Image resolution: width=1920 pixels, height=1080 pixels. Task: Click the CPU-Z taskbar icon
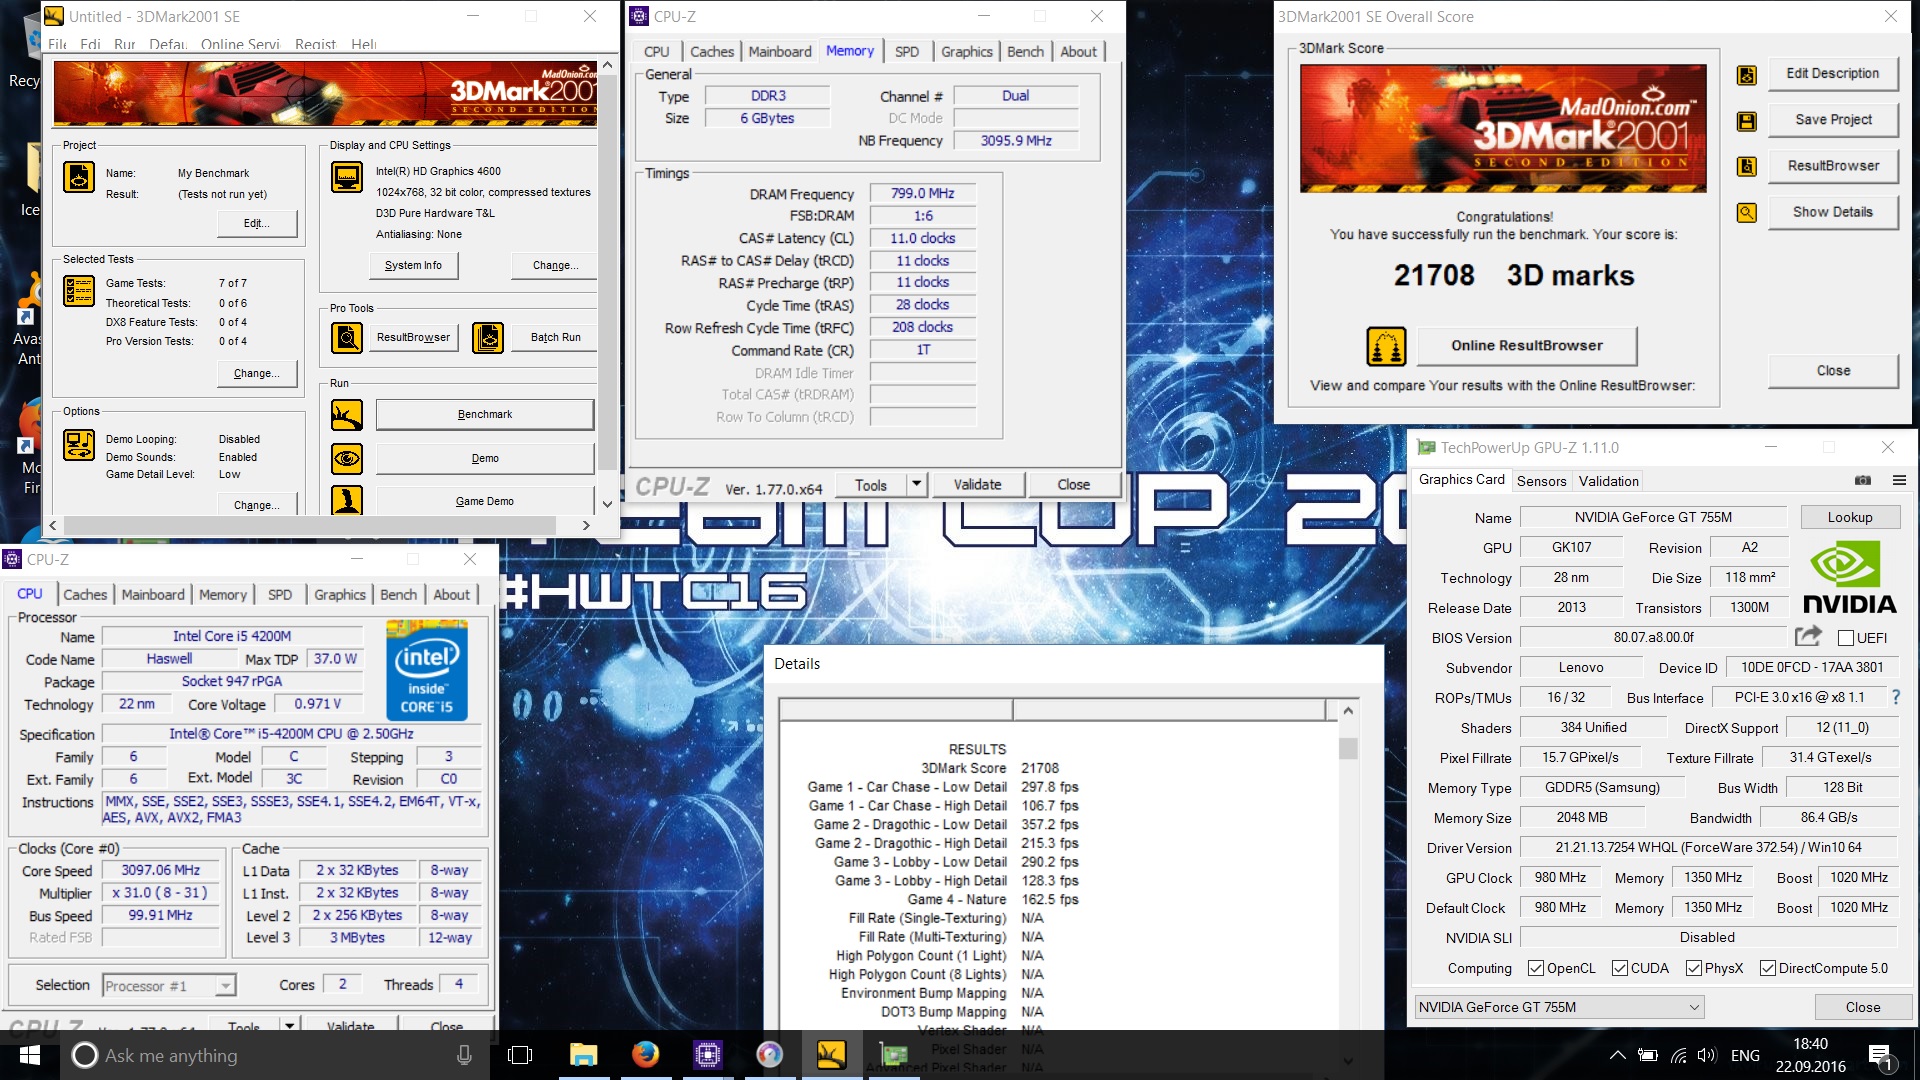coord(707,1055)
